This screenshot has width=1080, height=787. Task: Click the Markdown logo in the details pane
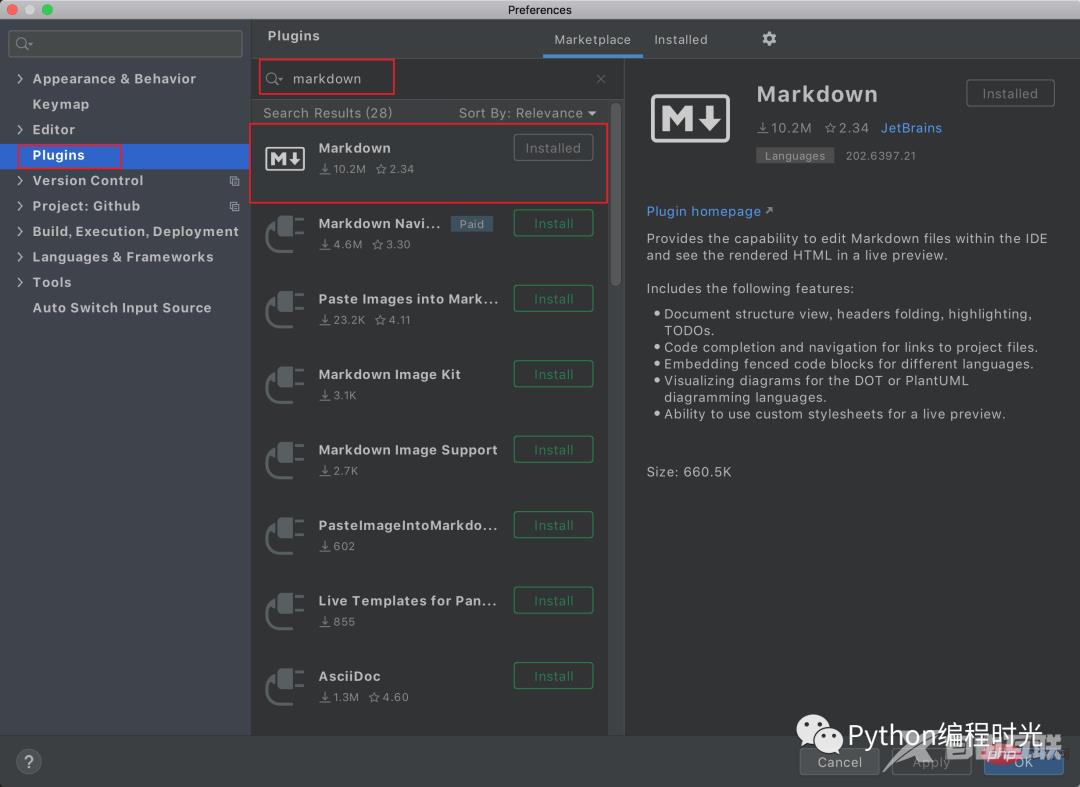(x=690, y=118)
